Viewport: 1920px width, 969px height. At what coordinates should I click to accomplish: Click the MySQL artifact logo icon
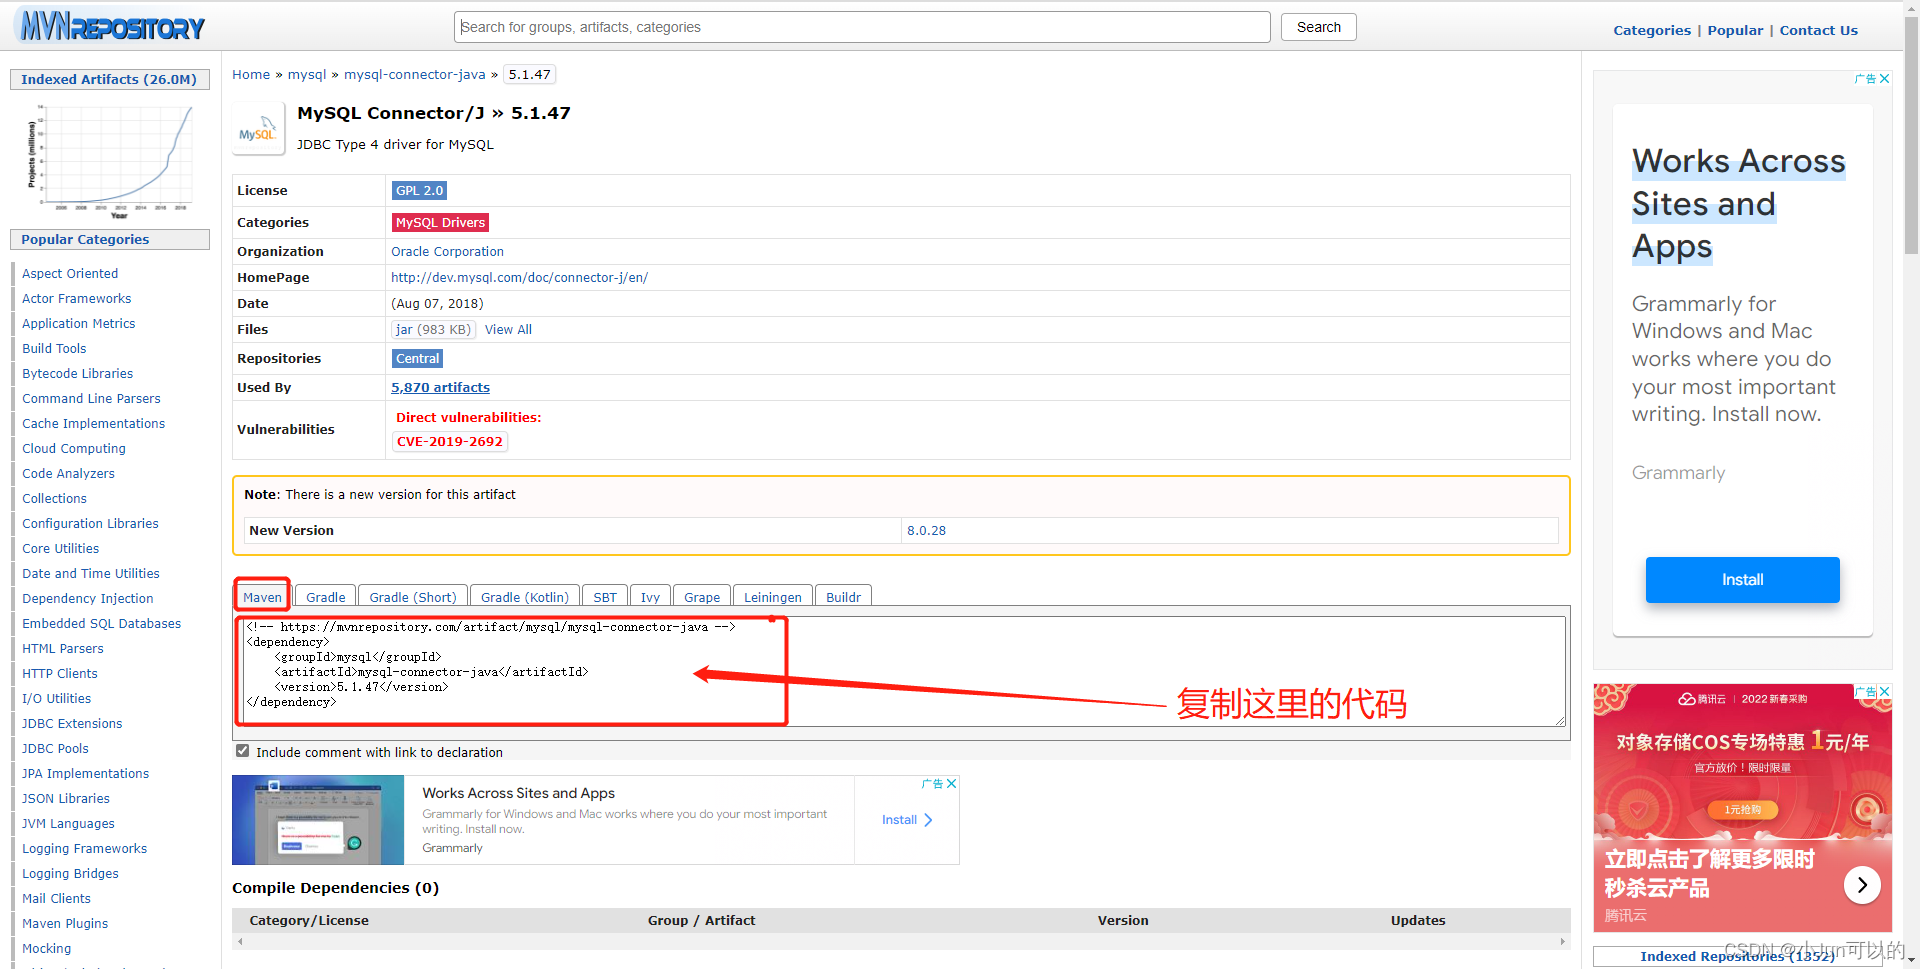(x=258, y=129)
